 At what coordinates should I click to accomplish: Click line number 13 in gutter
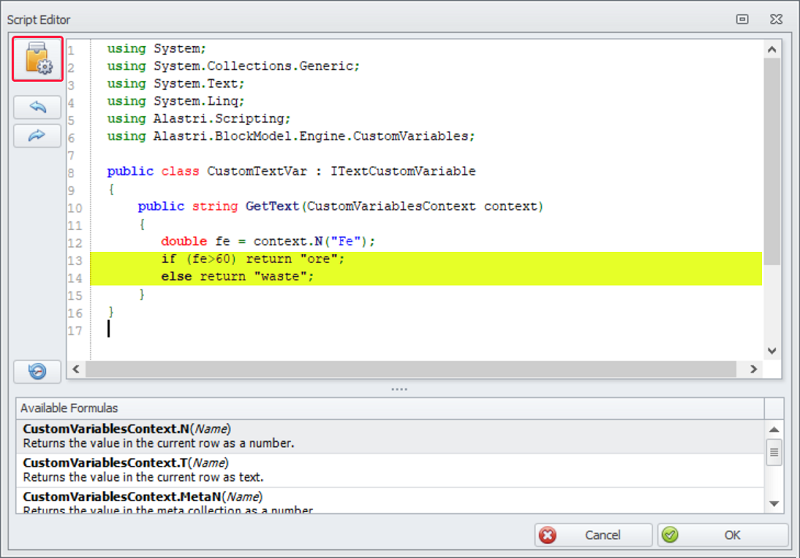pos(75,261)
